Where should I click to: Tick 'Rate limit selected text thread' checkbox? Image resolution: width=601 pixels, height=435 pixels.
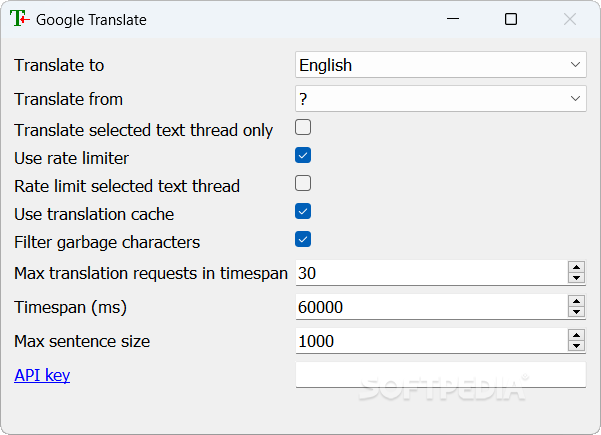(x=303, y=183)
